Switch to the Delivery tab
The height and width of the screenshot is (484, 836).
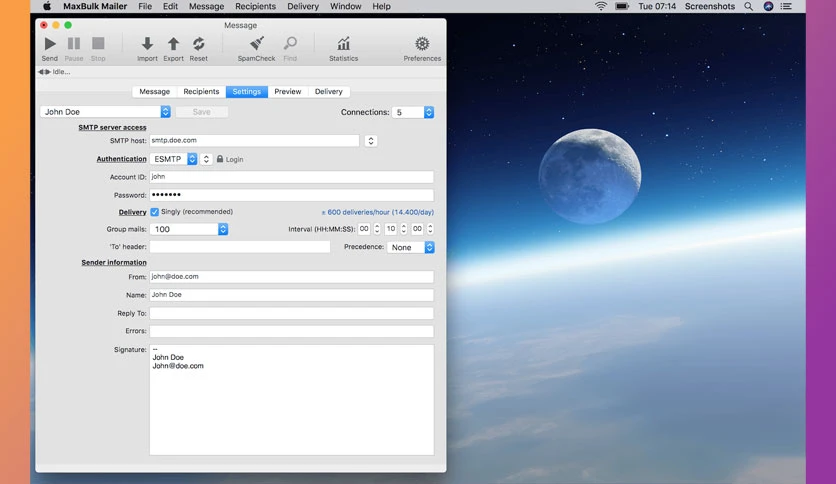(328, 92)
